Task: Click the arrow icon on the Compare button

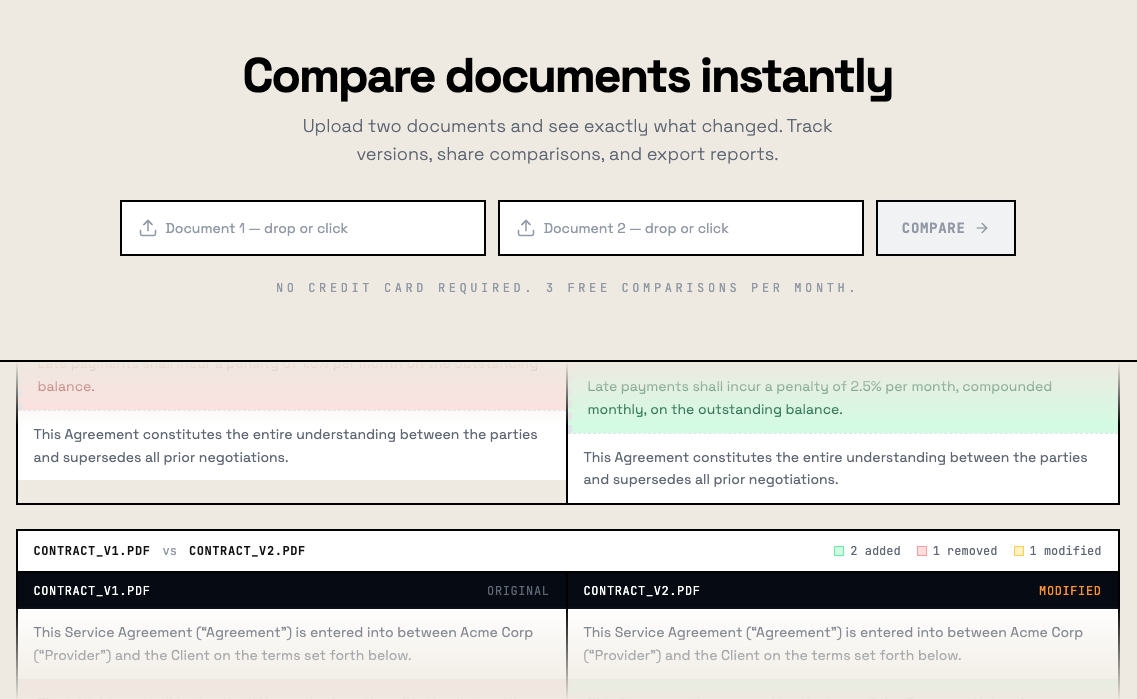Action: (x=982, y=228)
